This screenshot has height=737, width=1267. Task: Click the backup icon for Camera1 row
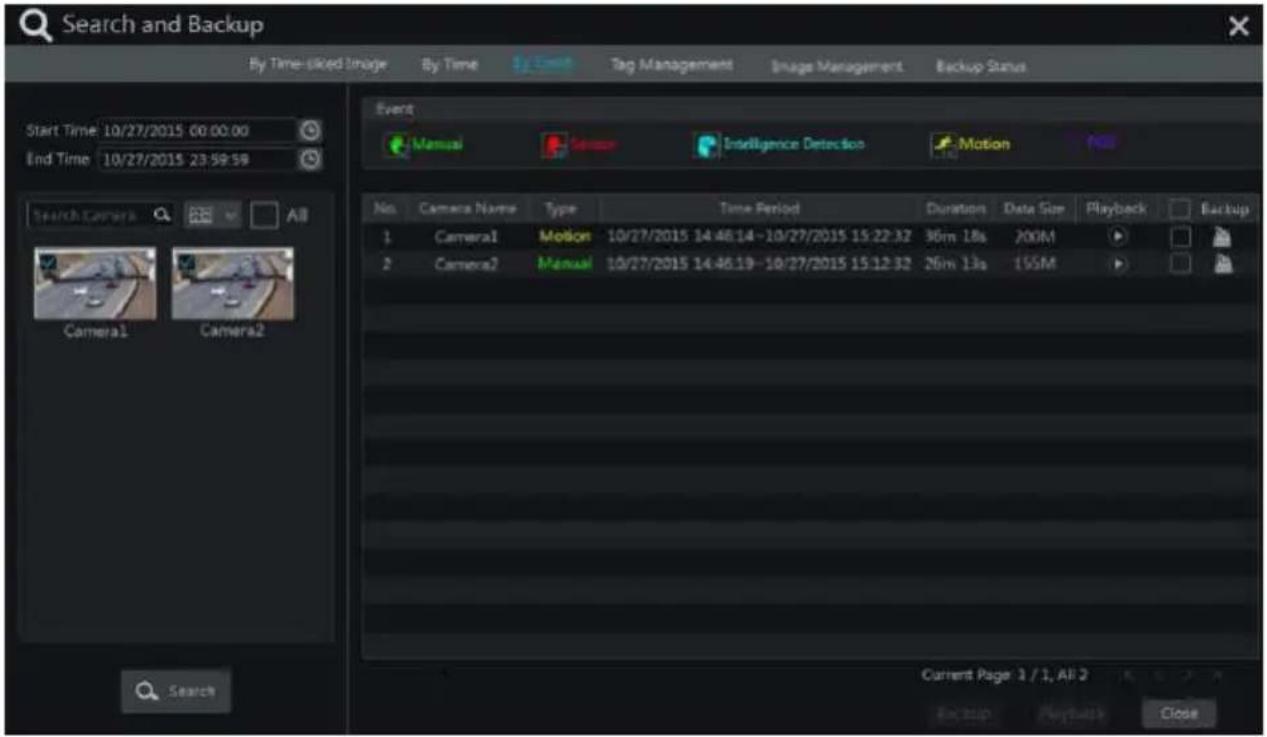[x=1223, y=237]
